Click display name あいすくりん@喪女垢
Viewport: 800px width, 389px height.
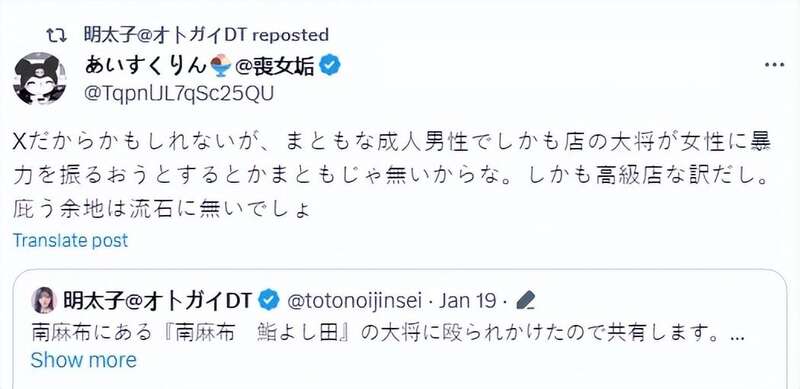[x=199, y=65]
